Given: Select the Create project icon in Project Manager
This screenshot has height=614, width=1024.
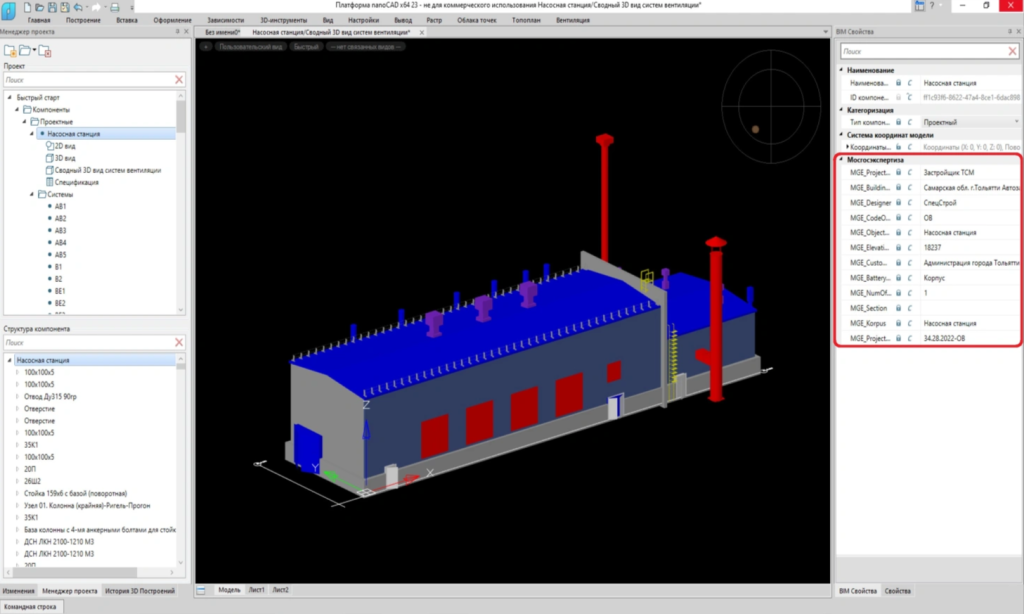Looking at the screenshot, I should tap(12, 51).
